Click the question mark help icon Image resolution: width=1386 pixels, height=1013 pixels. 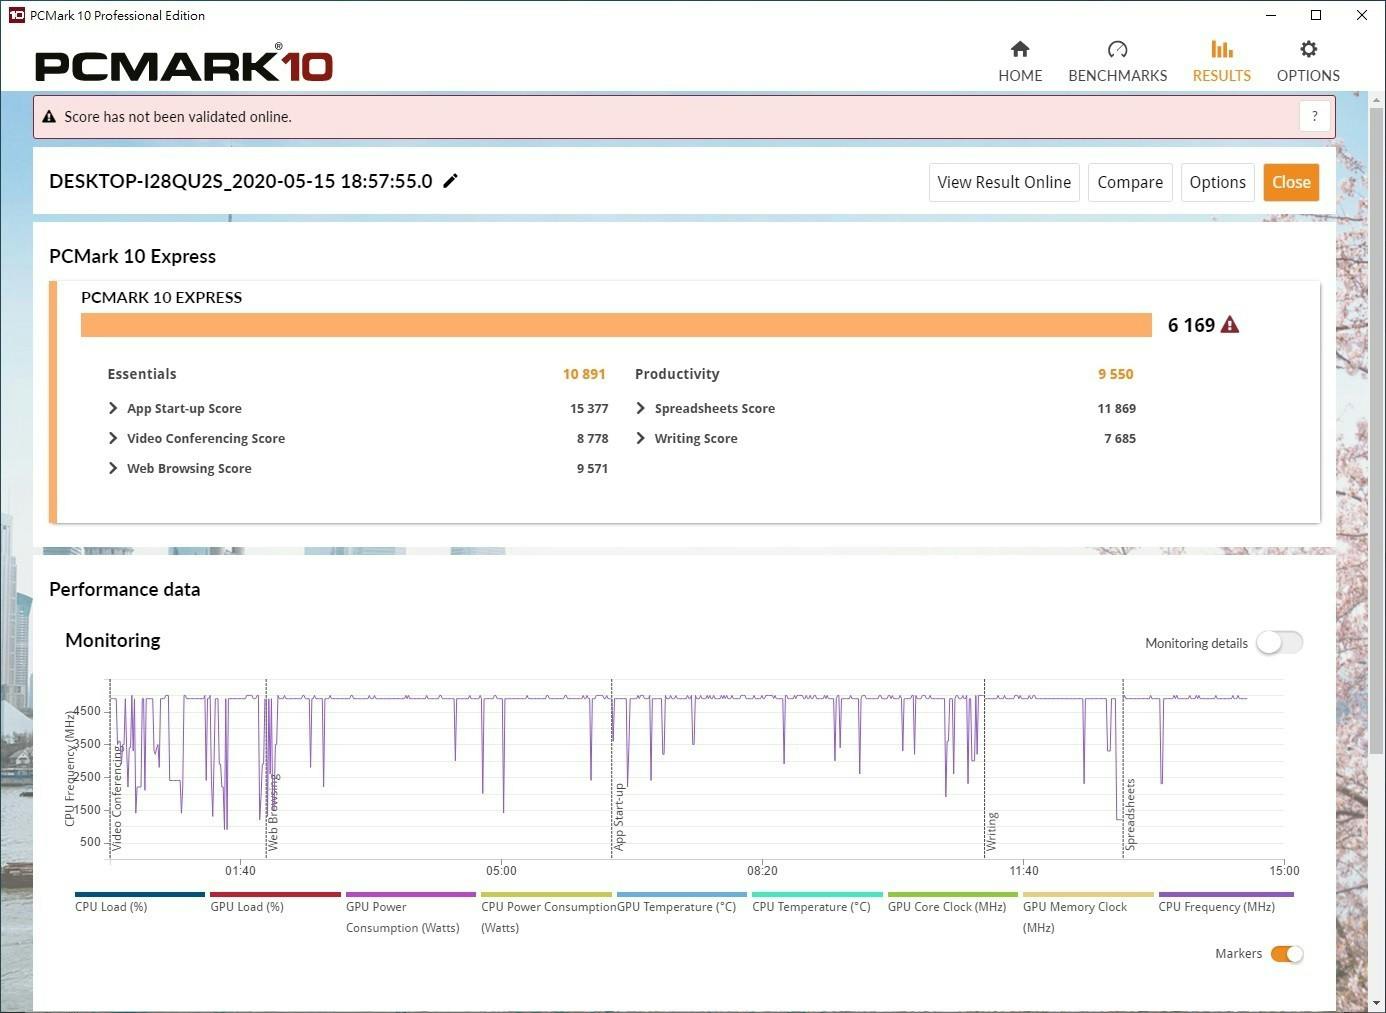point(1314,116)
